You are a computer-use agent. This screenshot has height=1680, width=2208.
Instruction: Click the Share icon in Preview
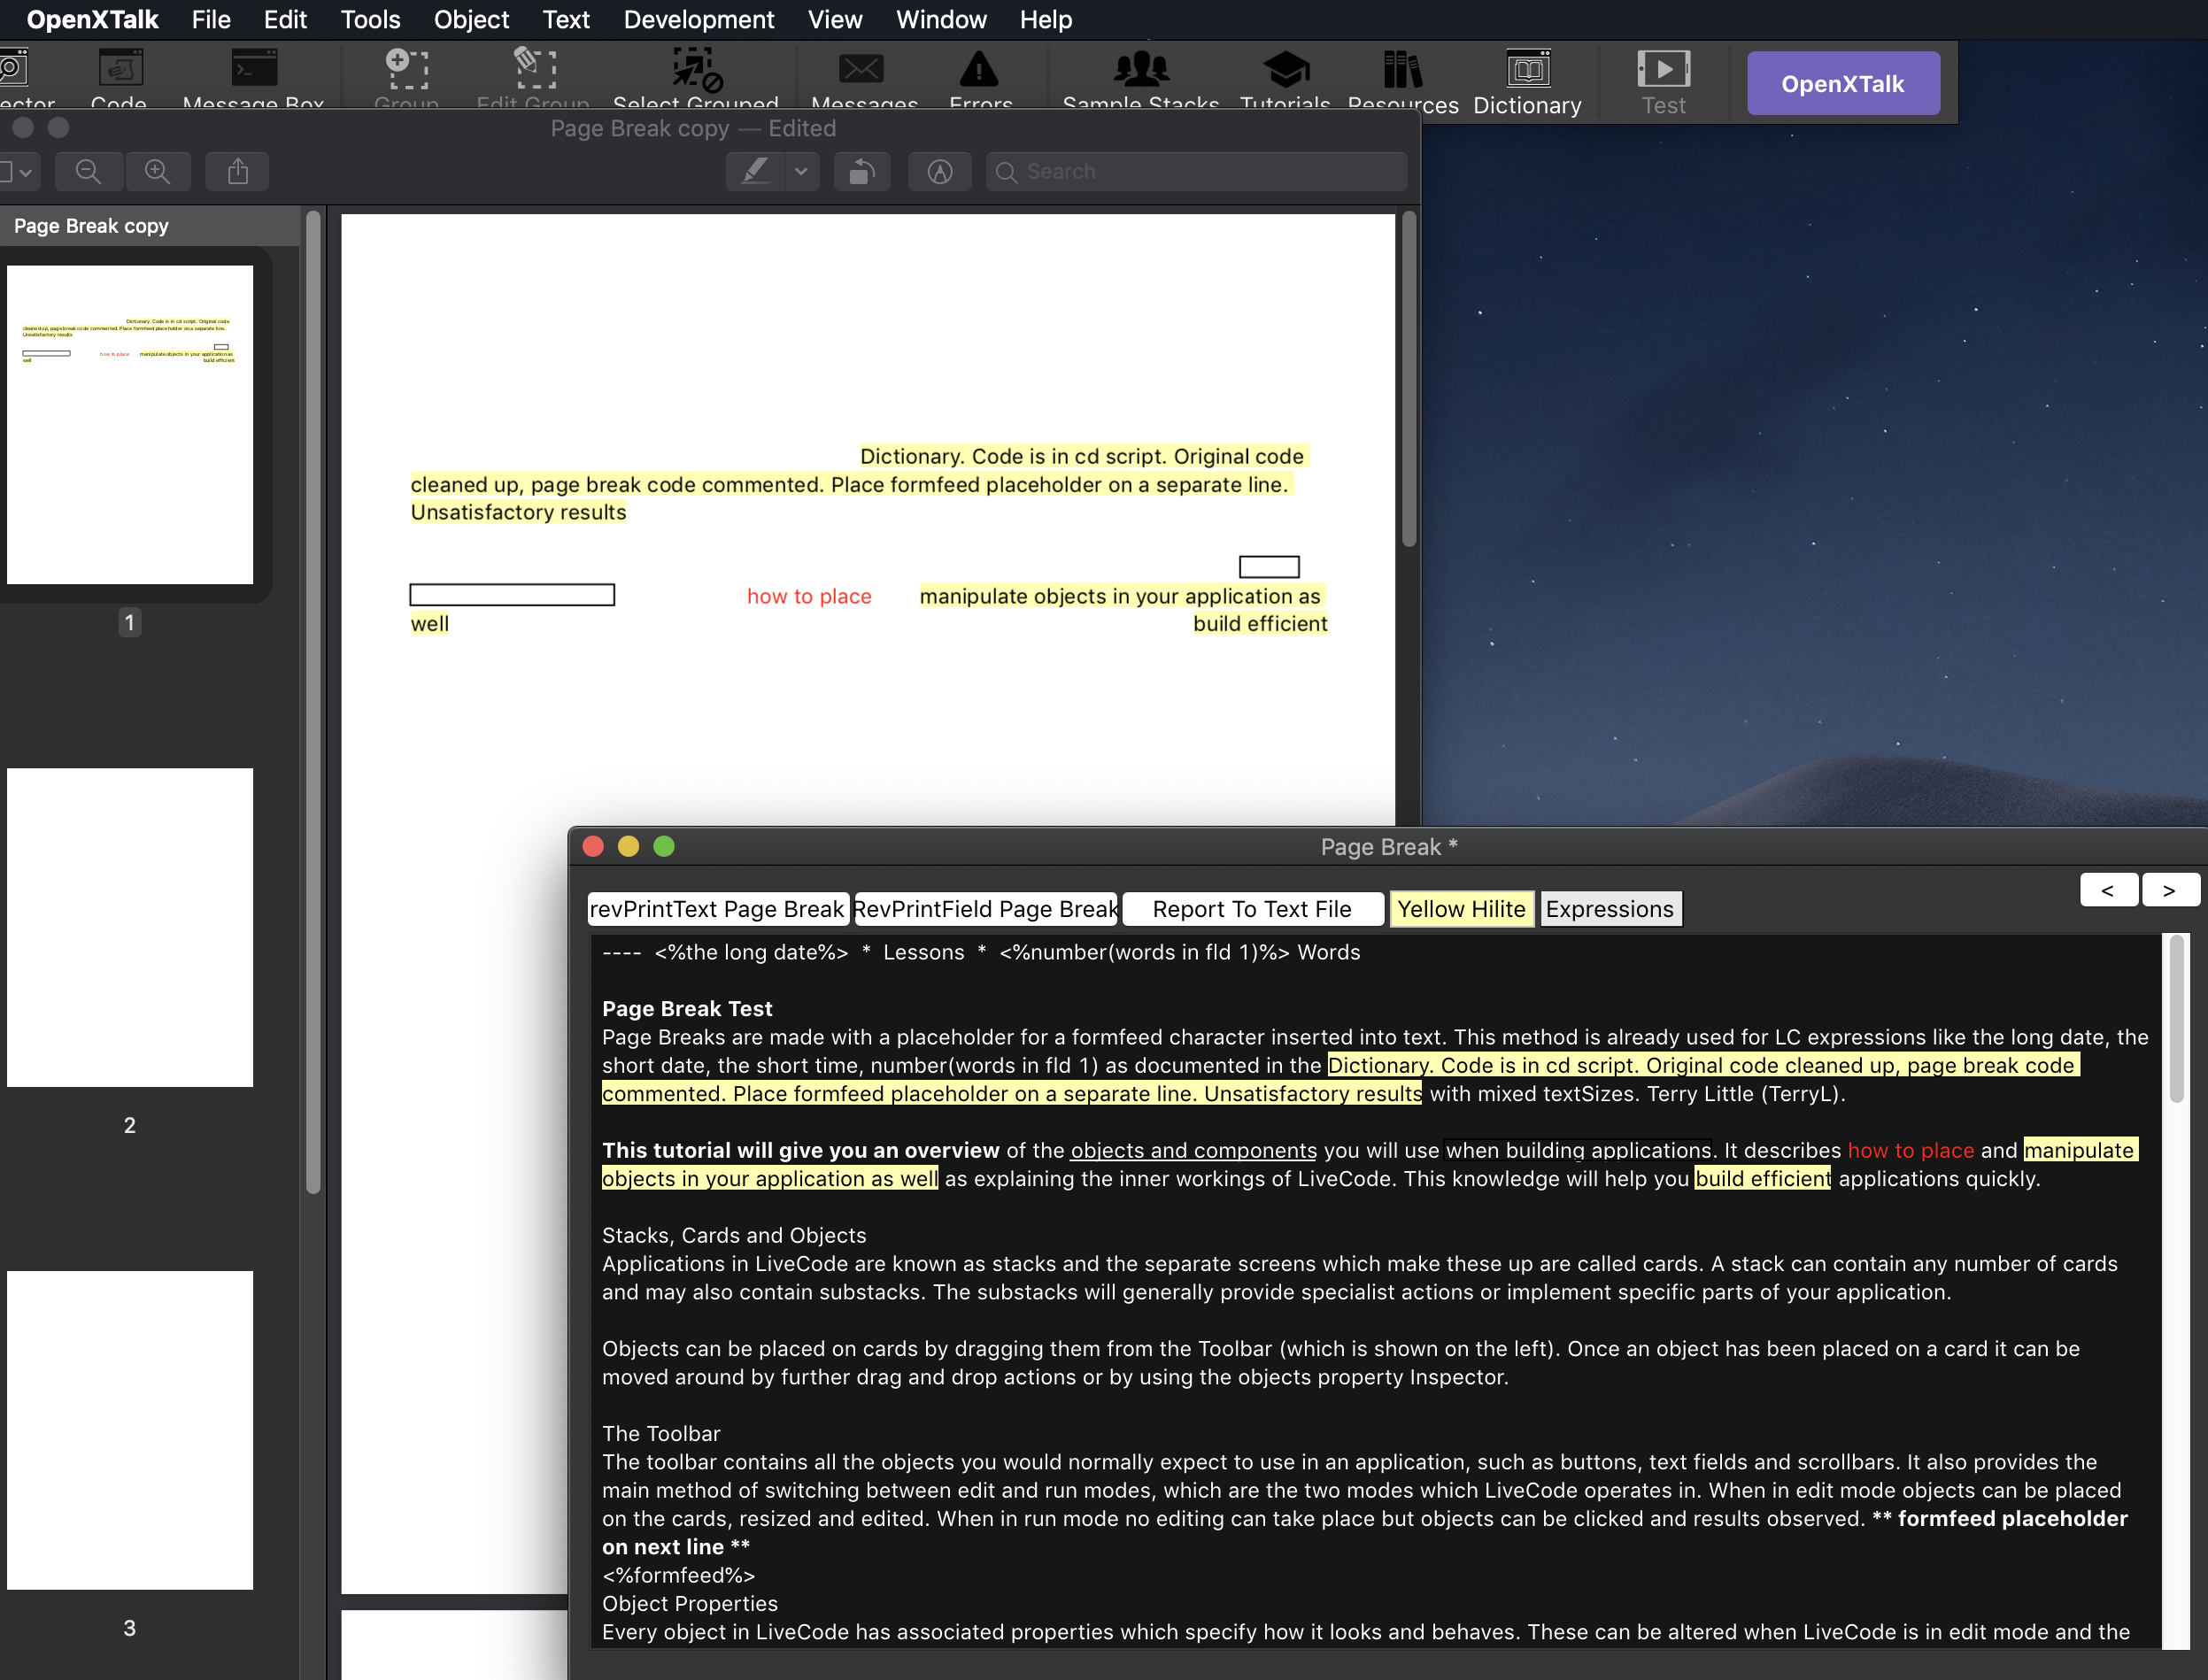click(237, 172)
